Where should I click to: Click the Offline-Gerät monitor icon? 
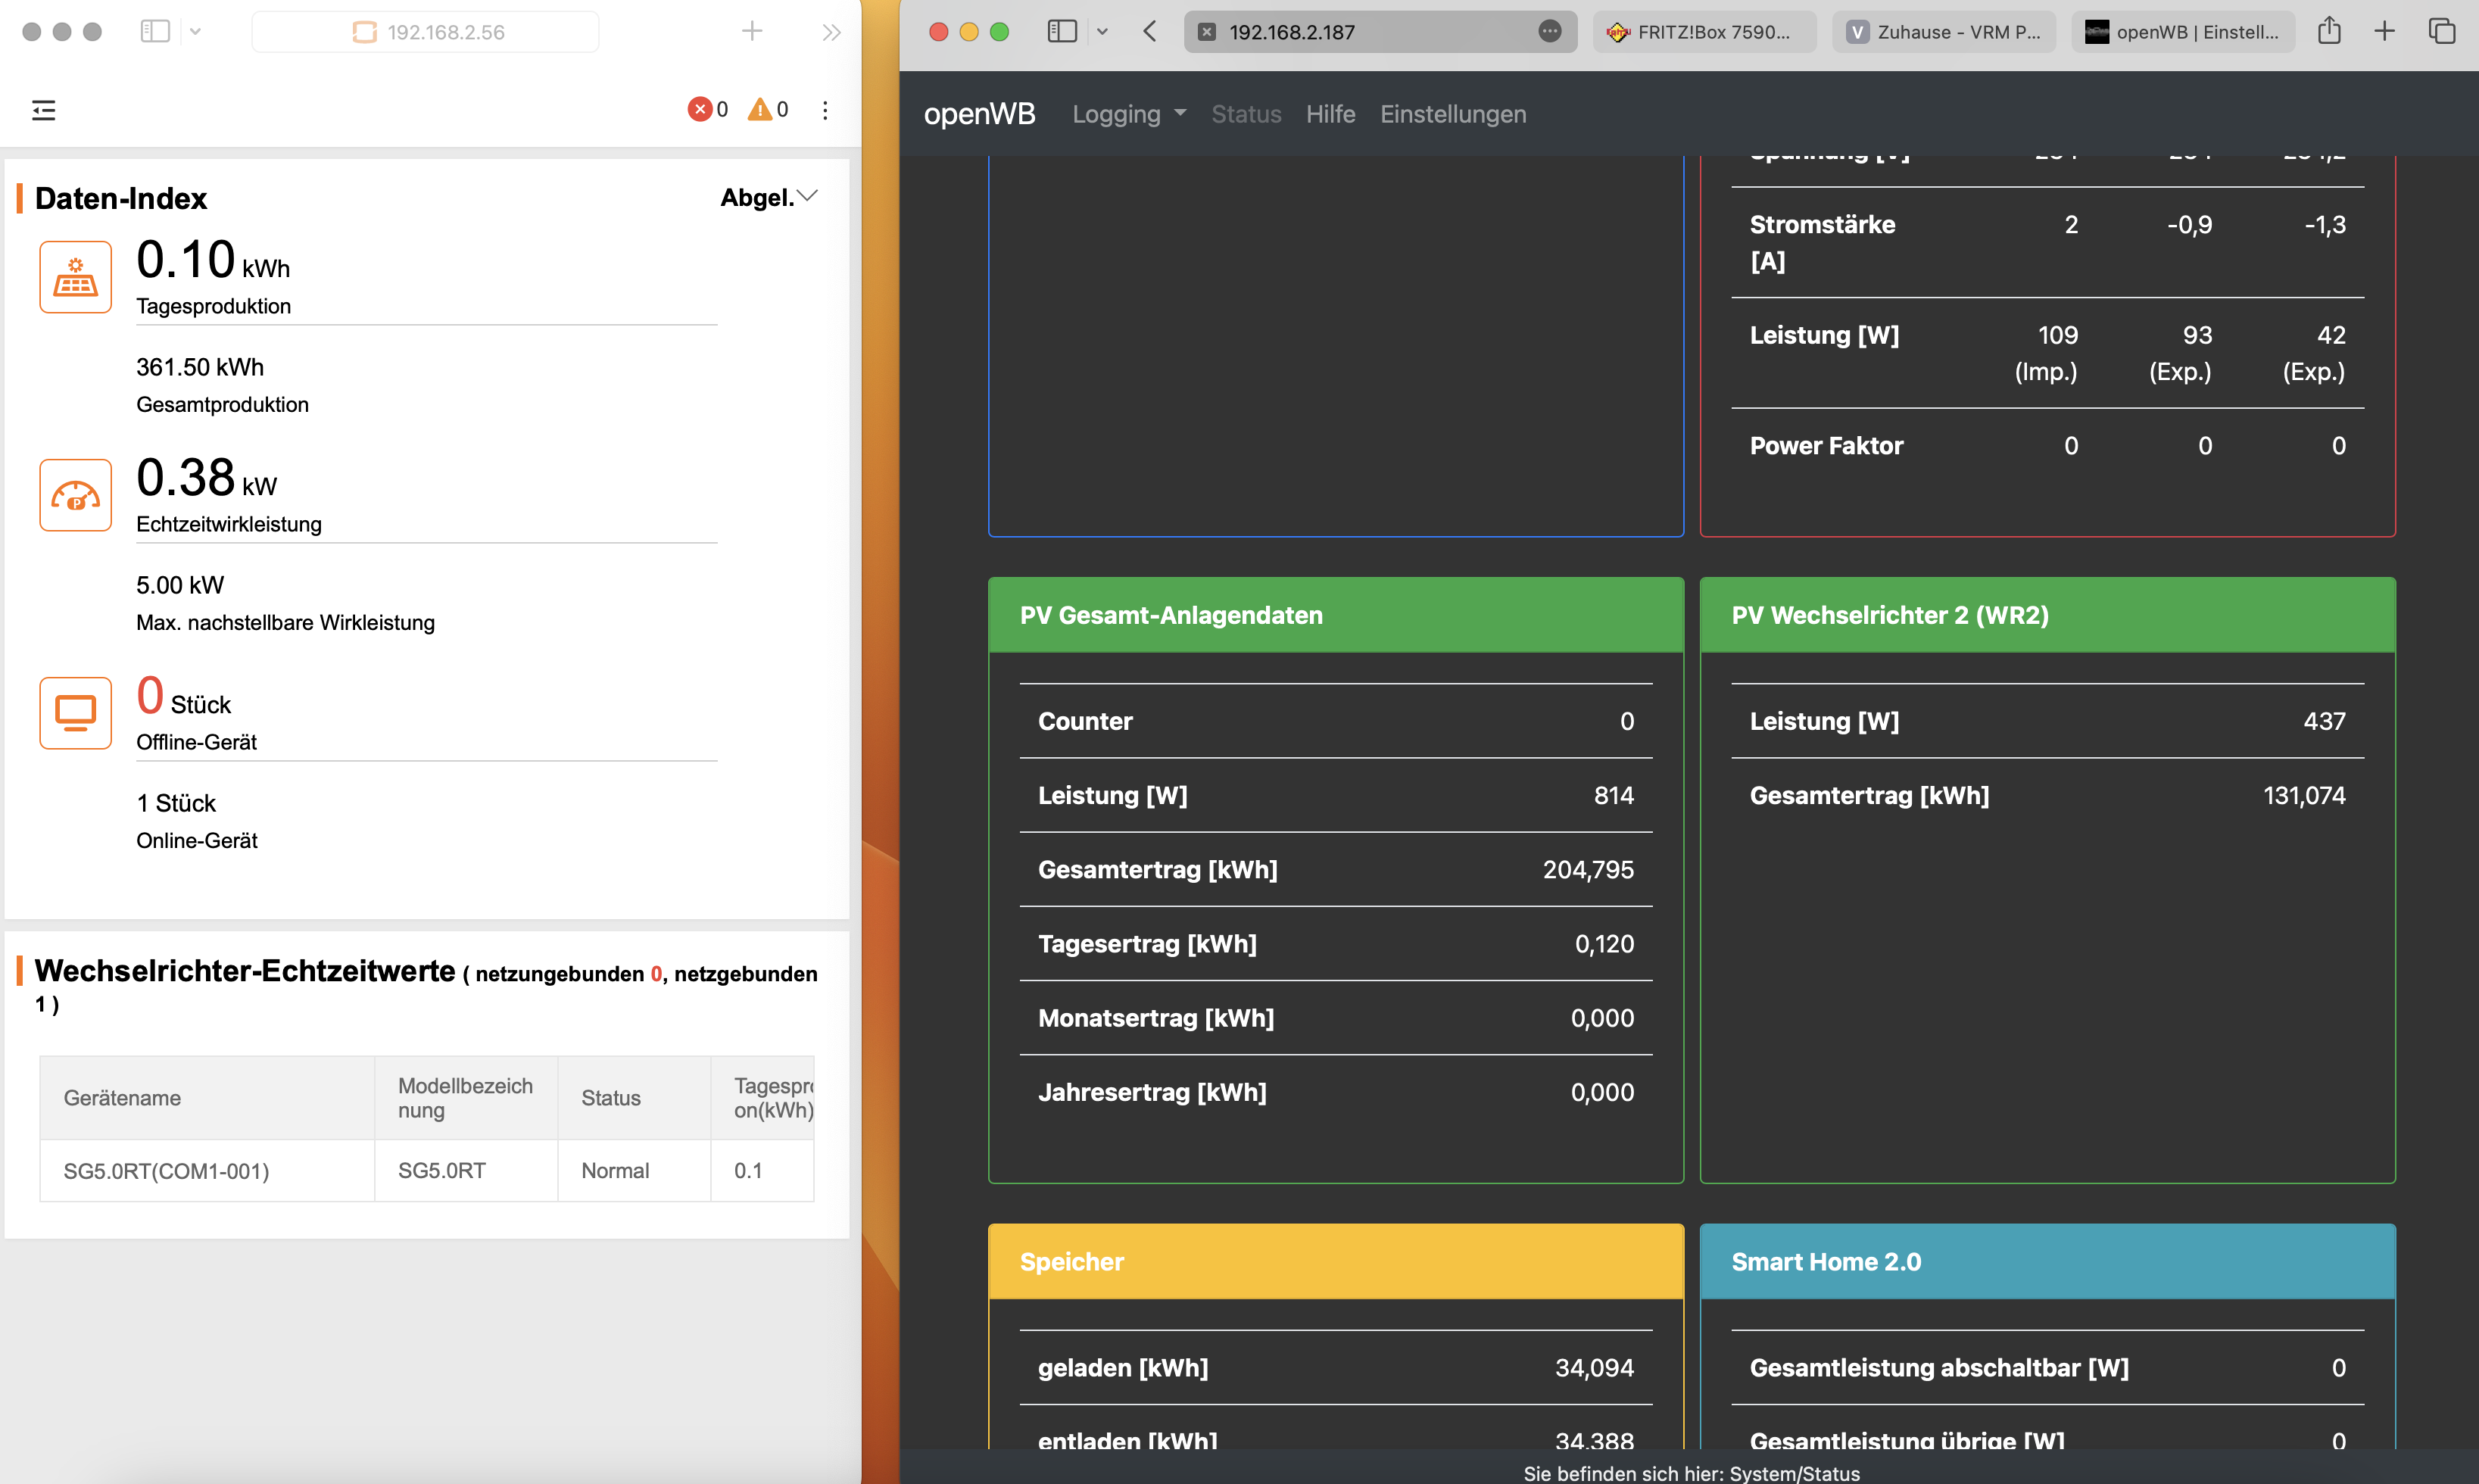pos(75,713)
